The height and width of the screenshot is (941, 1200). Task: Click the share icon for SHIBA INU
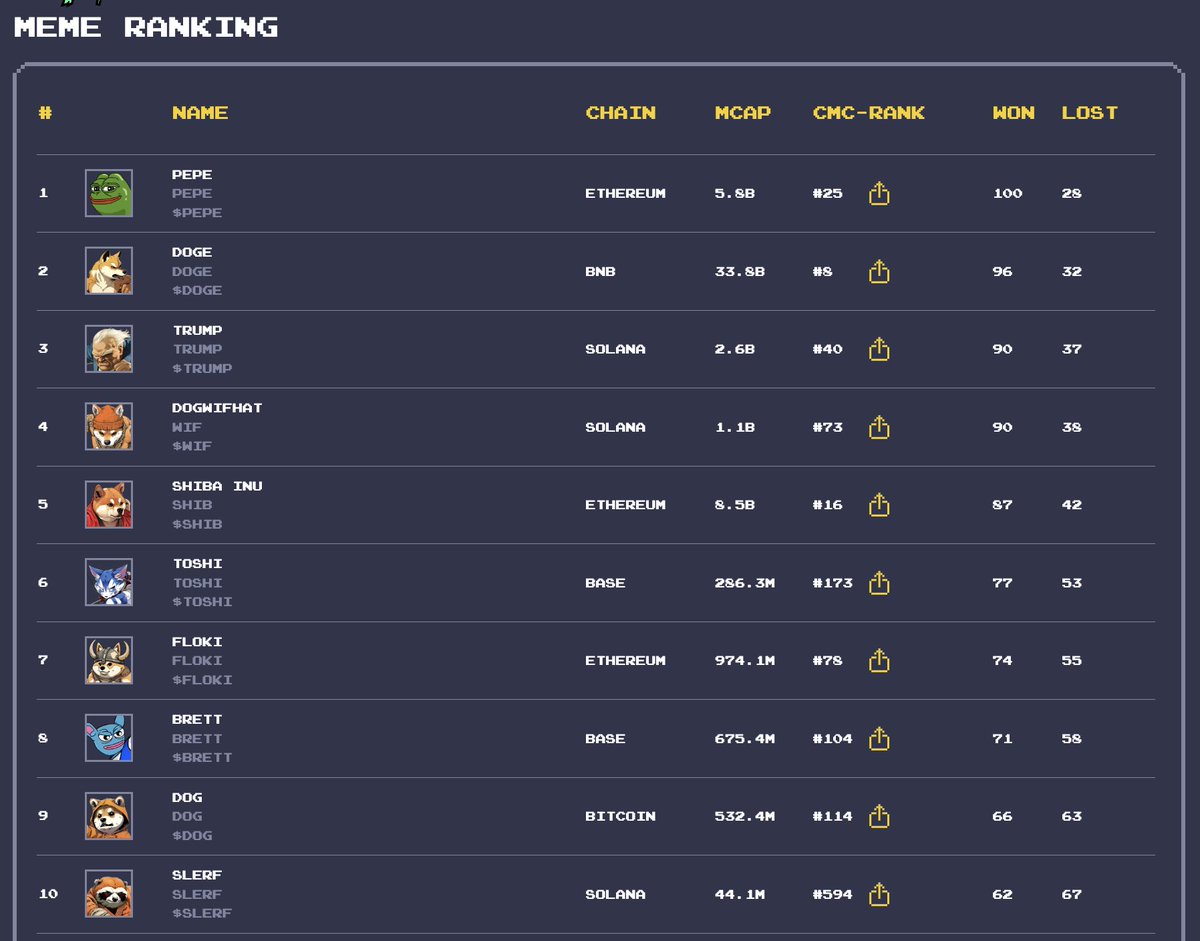click(x=879, y=505)
